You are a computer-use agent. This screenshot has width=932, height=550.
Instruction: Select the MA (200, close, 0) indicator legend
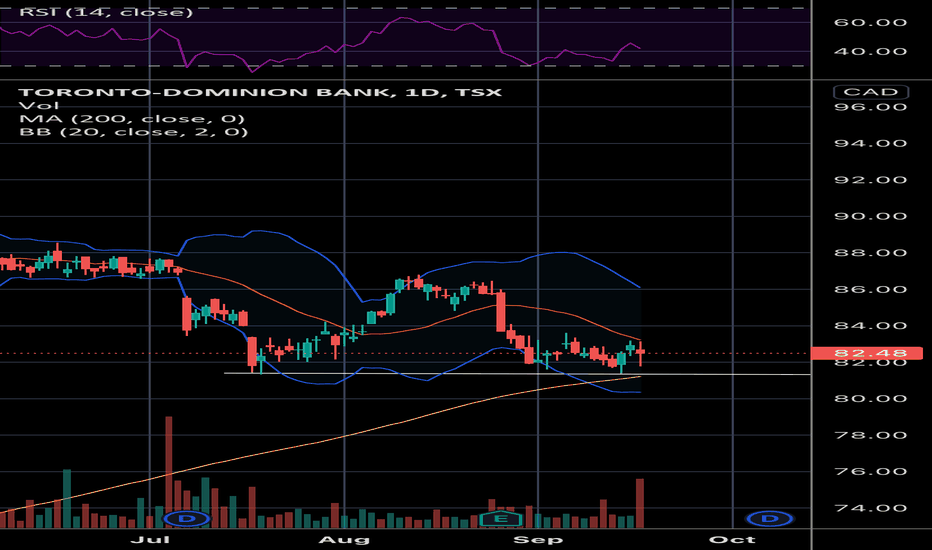(x=132, y=119)
